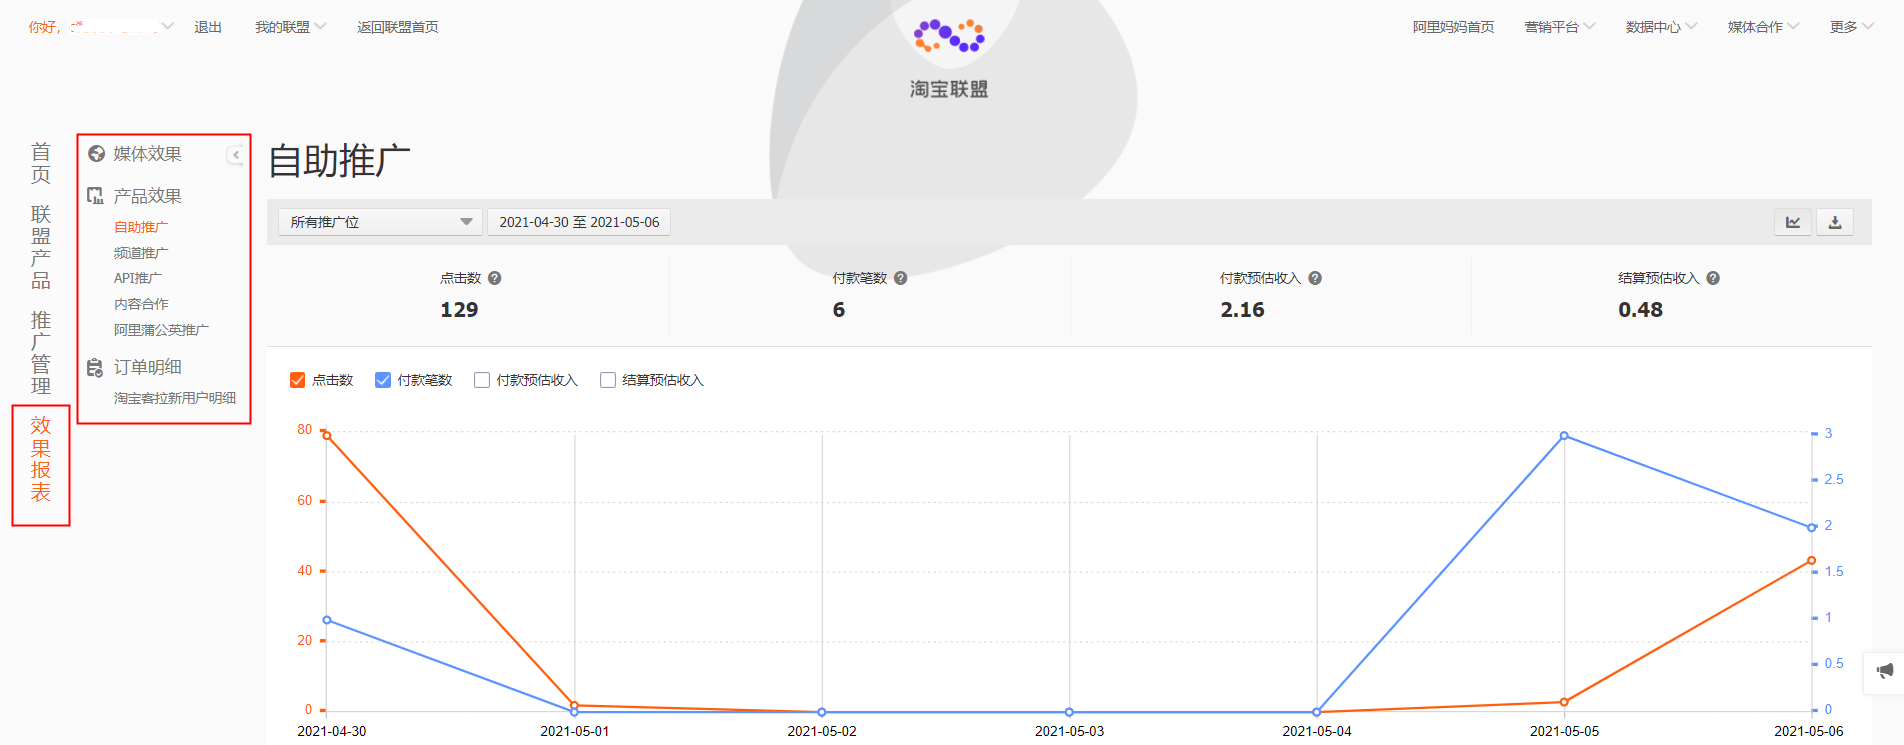This screenshot has height=745, width=1904.
Task: Click the 订单明细 clipboard icon
Action: (96, 367)
